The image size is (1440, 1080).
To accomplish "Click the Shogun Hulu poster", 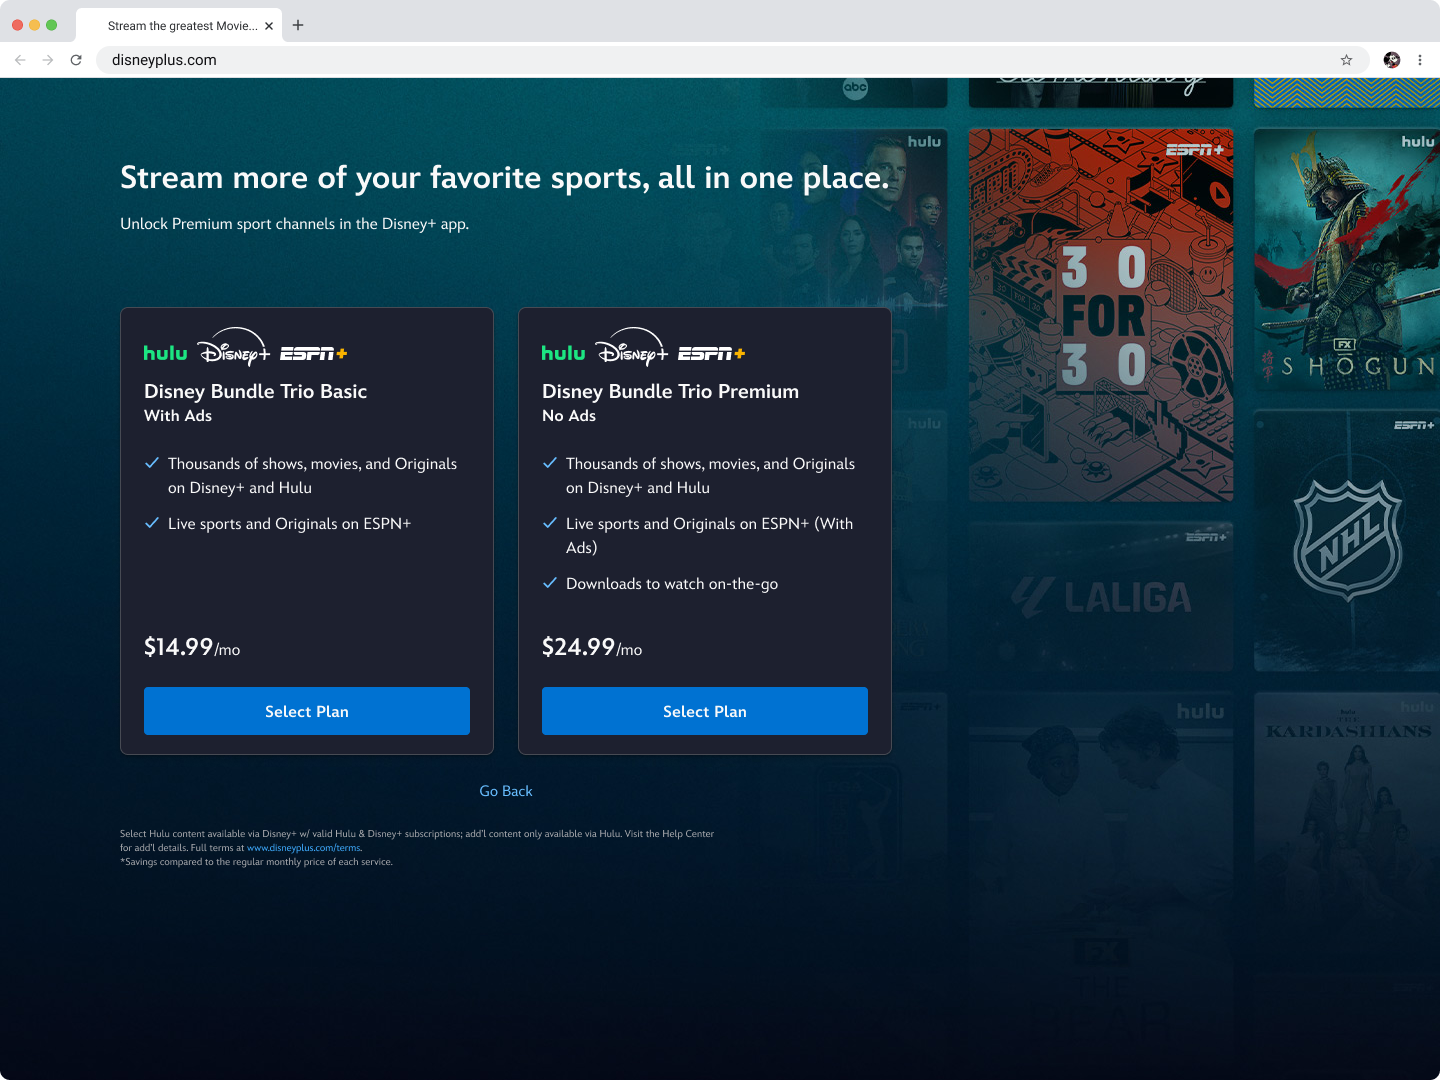I will (x=1347, y=258).
